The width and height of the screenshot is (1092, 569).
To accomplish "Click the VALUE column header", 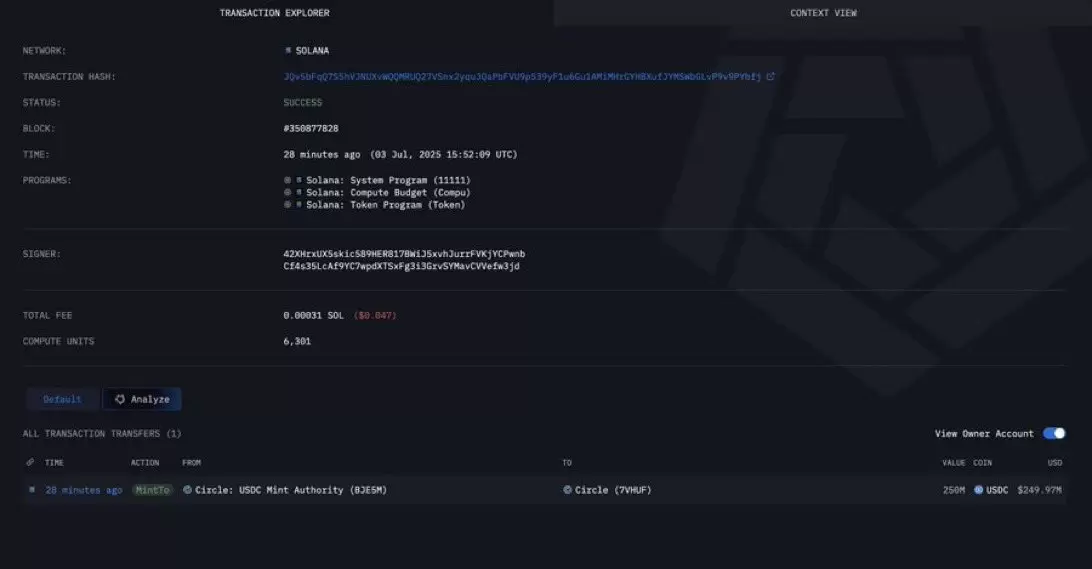I will (953, 462).
